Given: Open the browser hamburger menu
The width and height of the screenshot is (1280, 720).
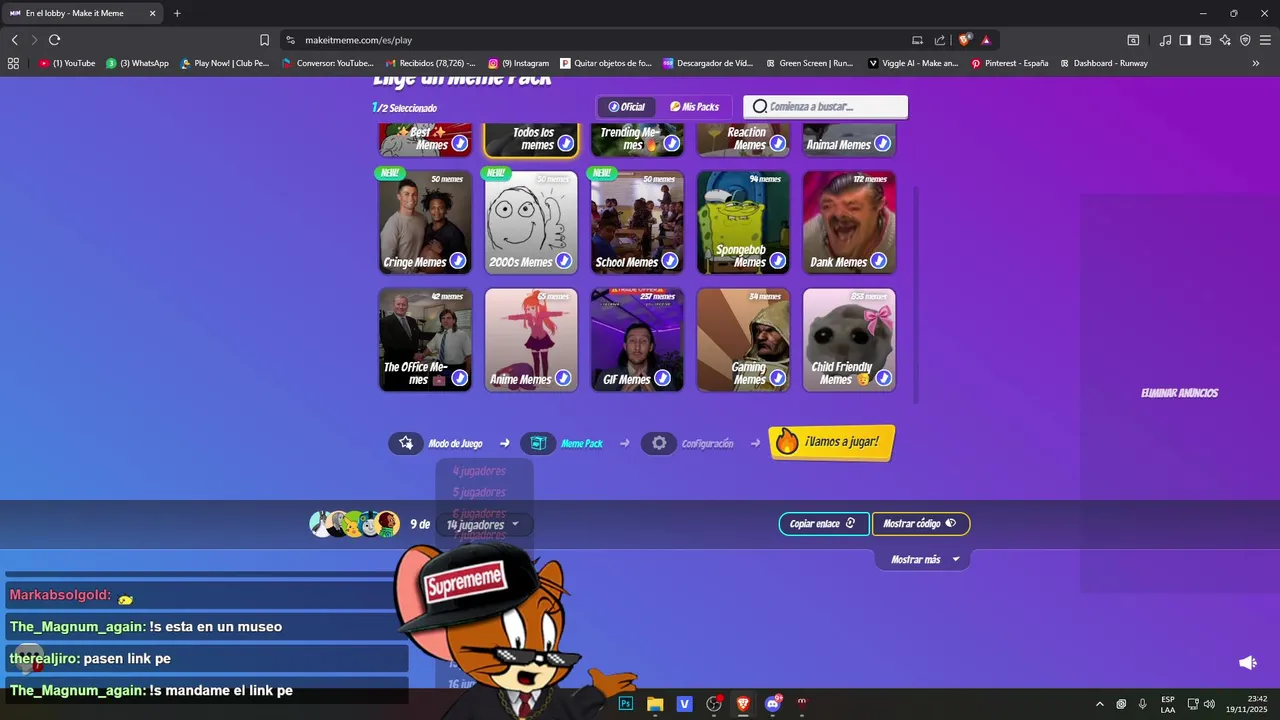Looking at the screenshot, I should [x=1265, y=40].
